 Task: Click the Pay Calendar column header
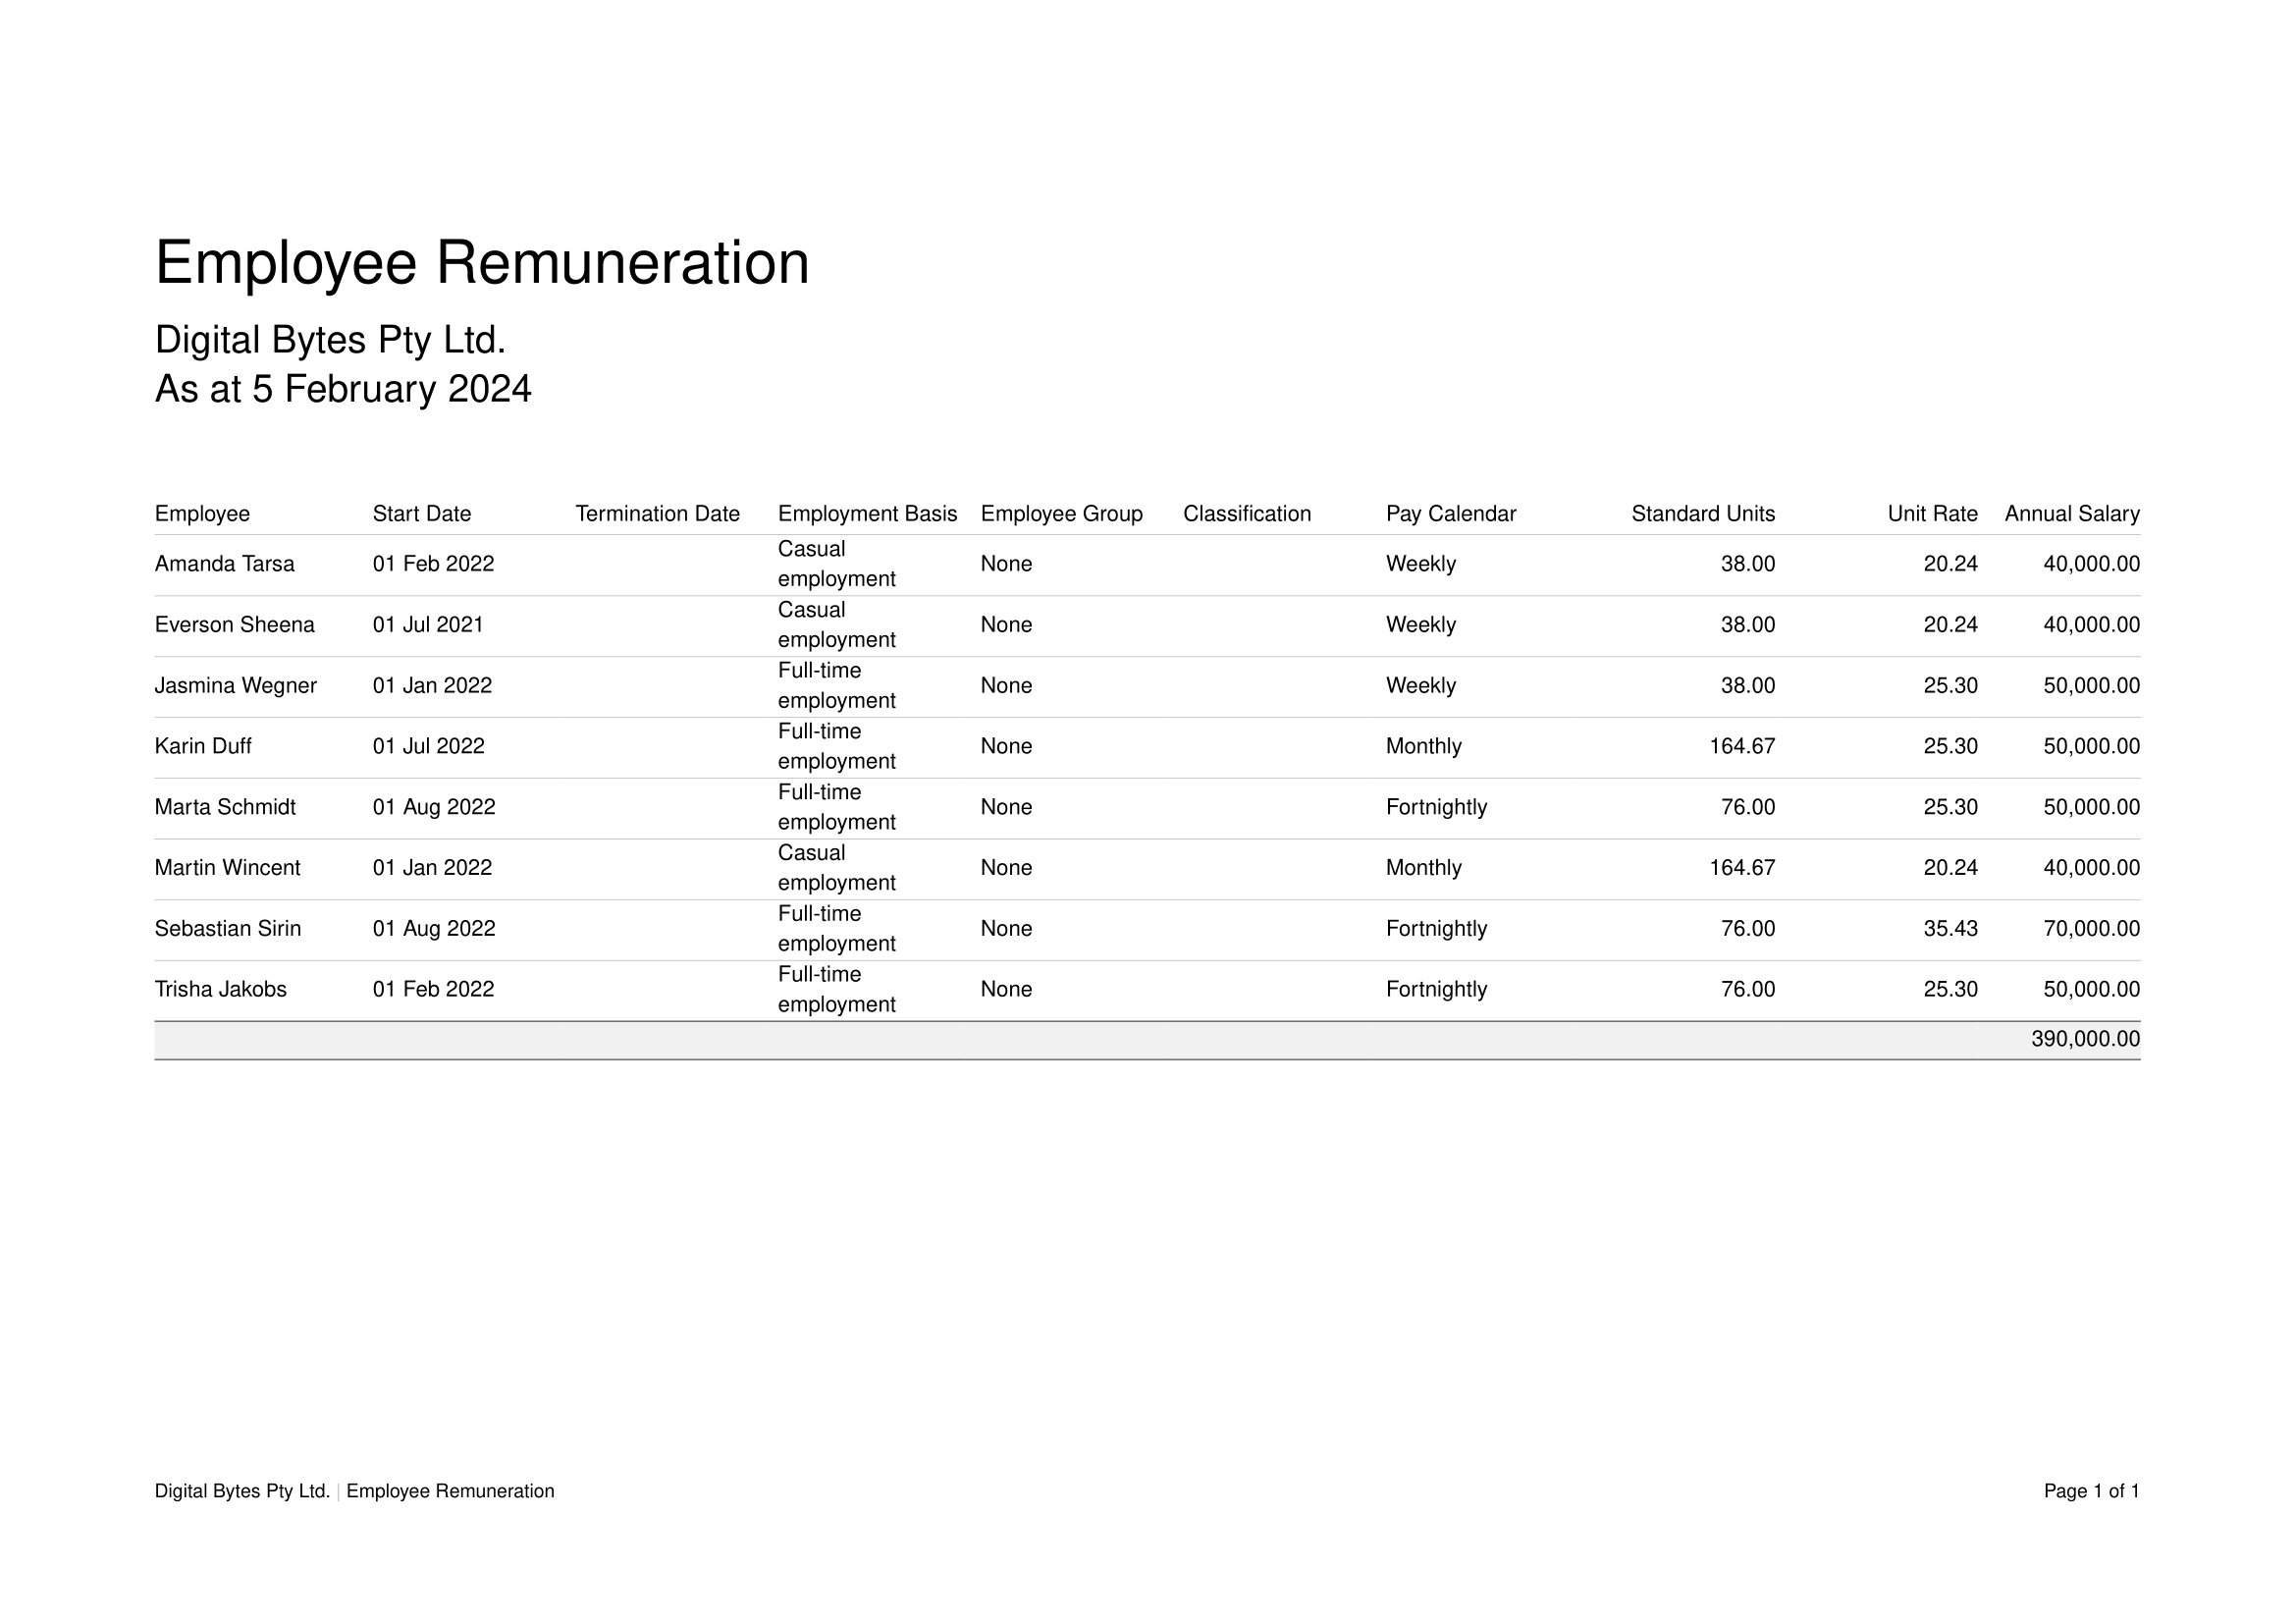(1450, 514)
